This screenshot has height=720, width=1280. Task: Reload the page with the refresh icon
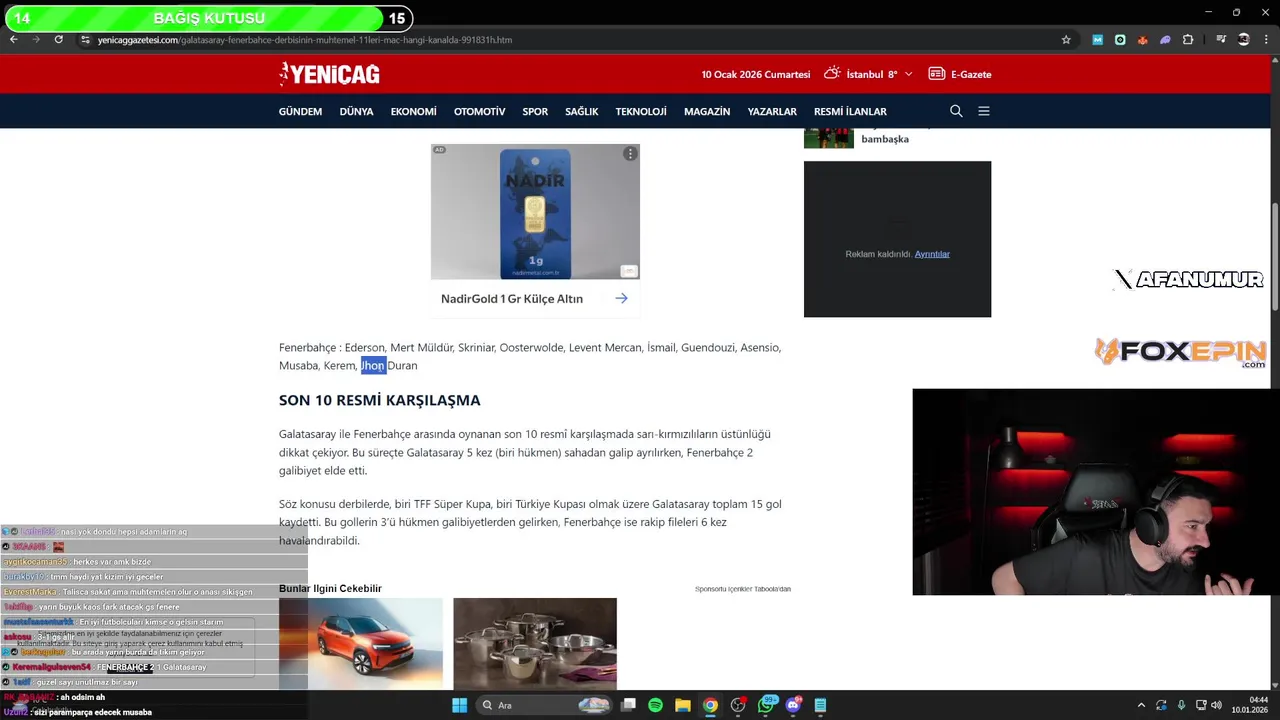coord(59,39)
